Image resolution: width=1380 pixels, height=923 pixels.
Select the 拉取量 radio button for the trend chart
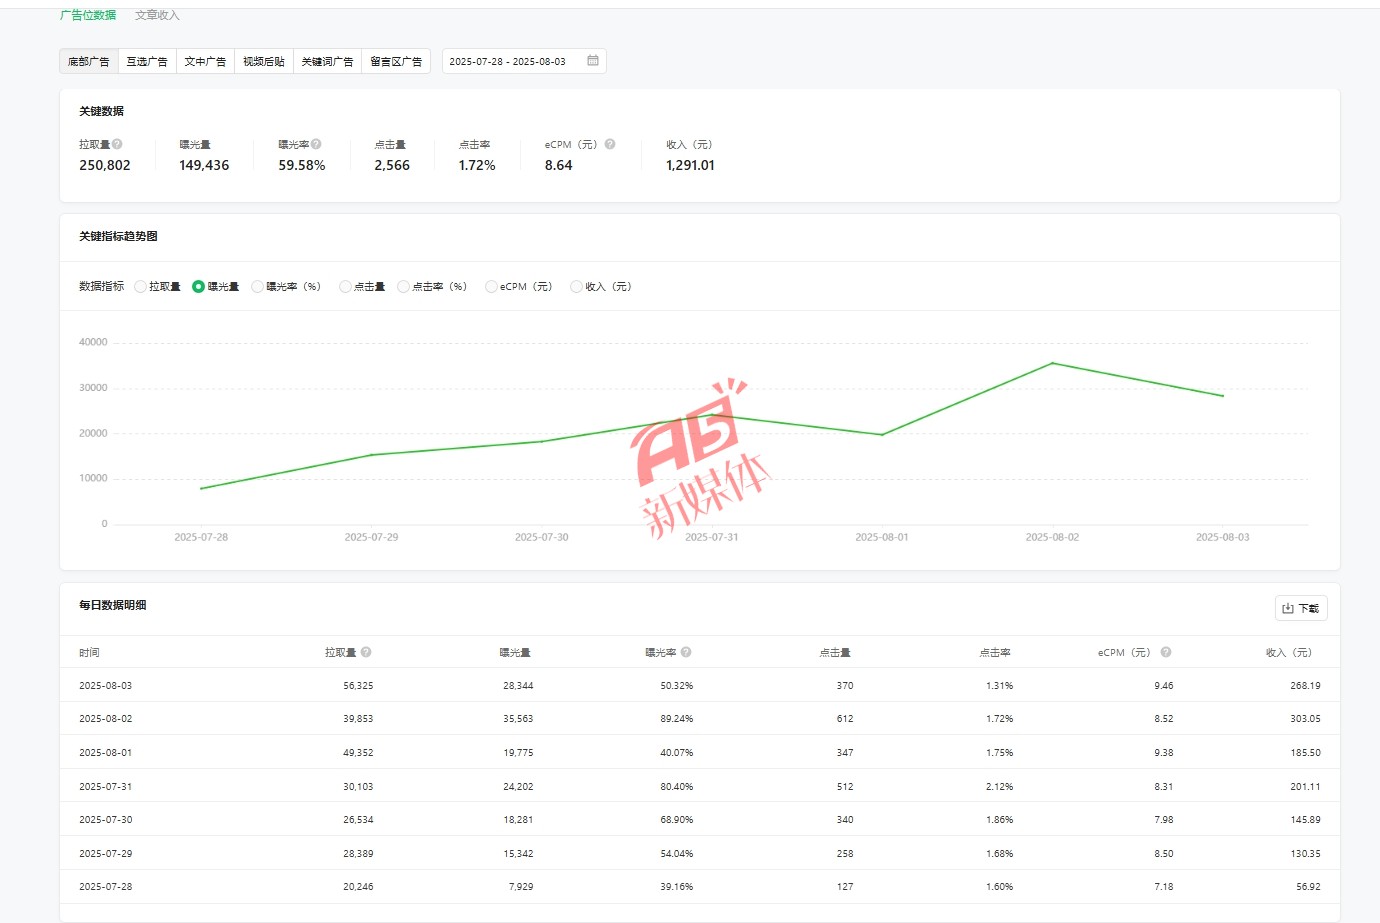click(x=140, y=287)
